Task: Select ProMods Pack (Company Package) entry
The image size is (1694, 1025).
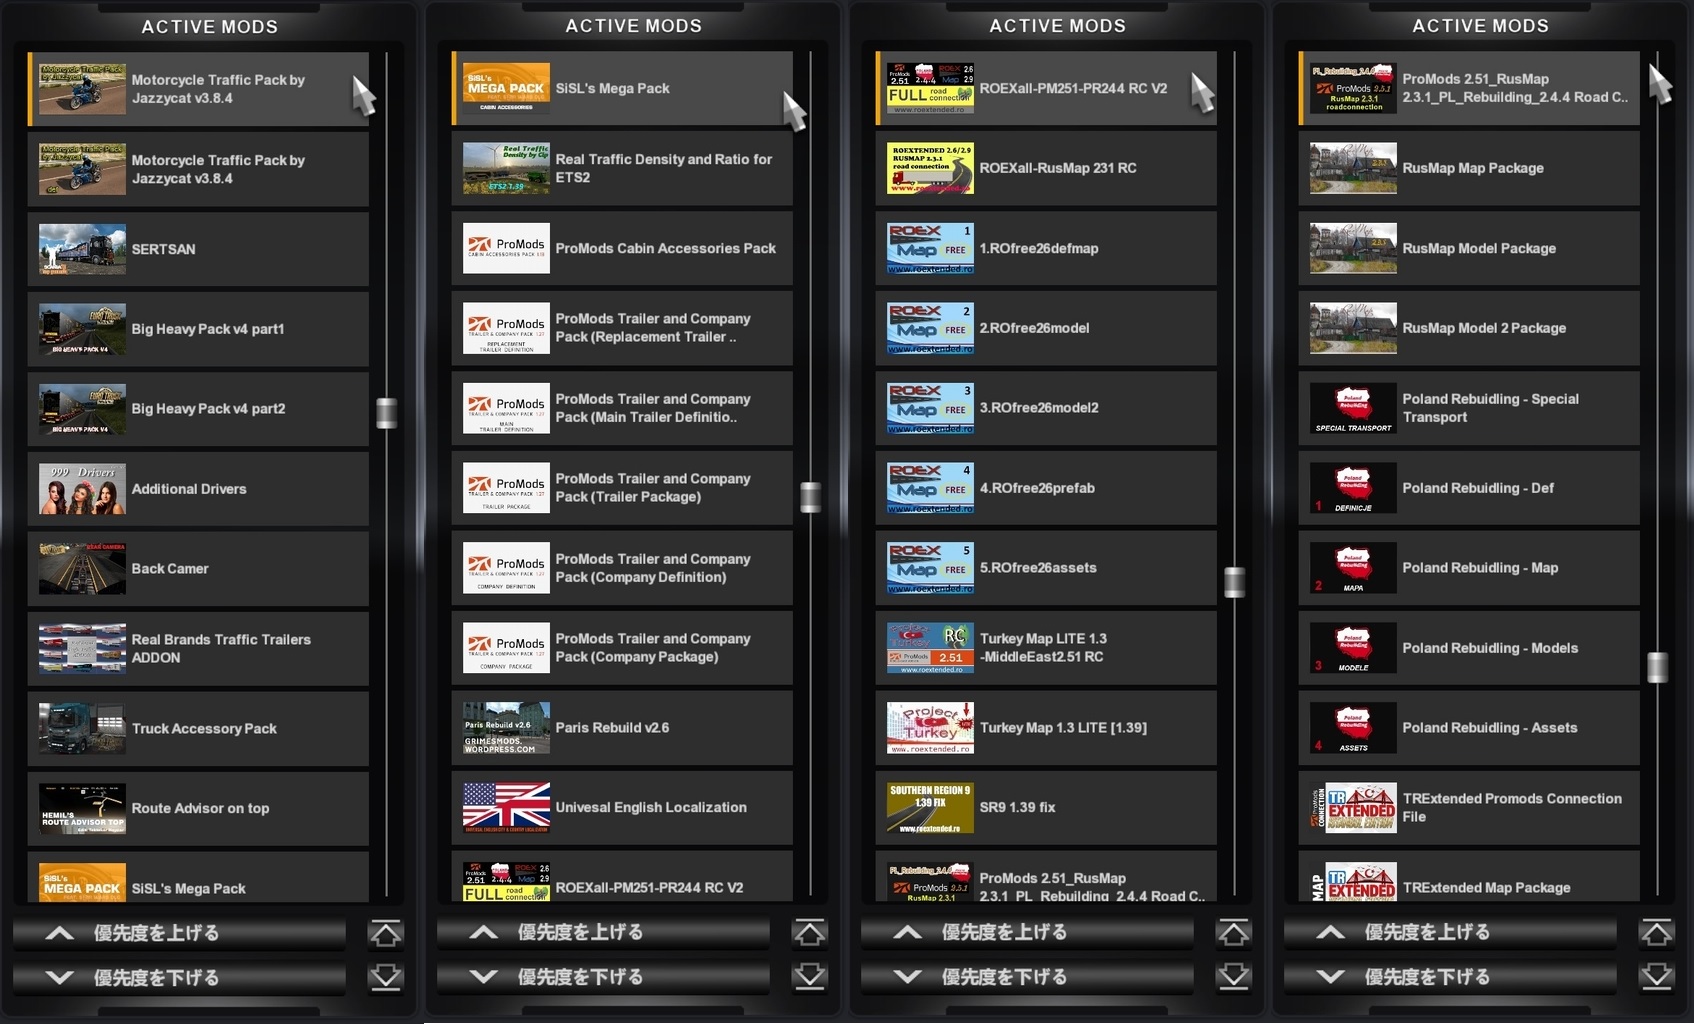Action: [x=622, y=648]
